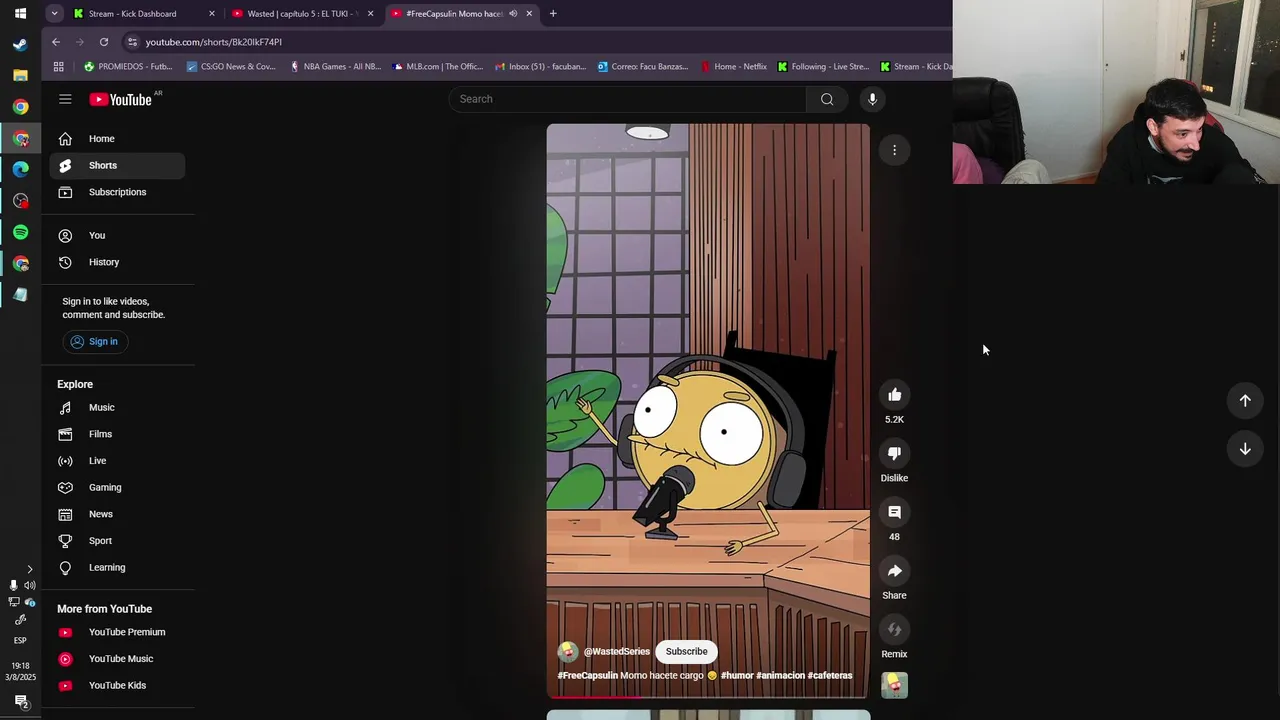1280x720 pixels.
Task: Open Learning in Explore
Action: pos(117,567)
